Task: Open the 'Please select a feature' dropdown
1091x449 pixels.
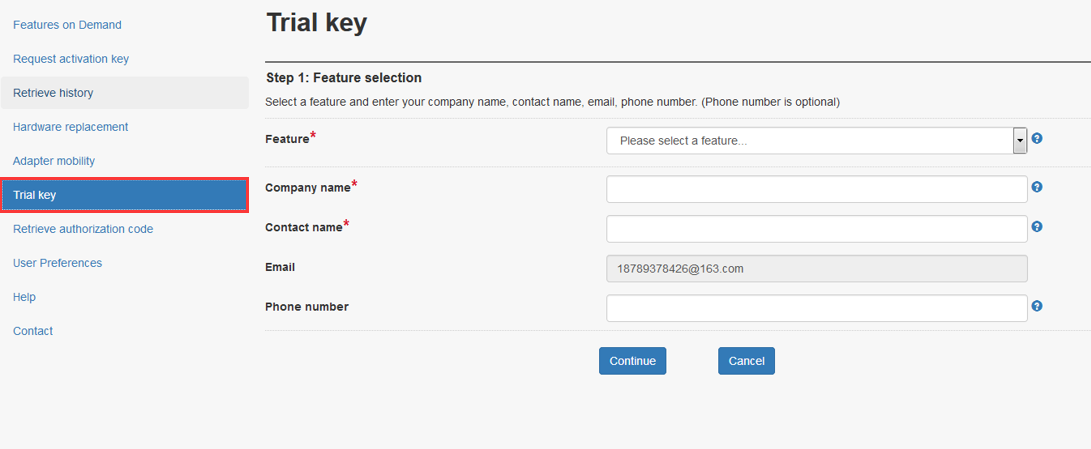Action: click(810, 141)
